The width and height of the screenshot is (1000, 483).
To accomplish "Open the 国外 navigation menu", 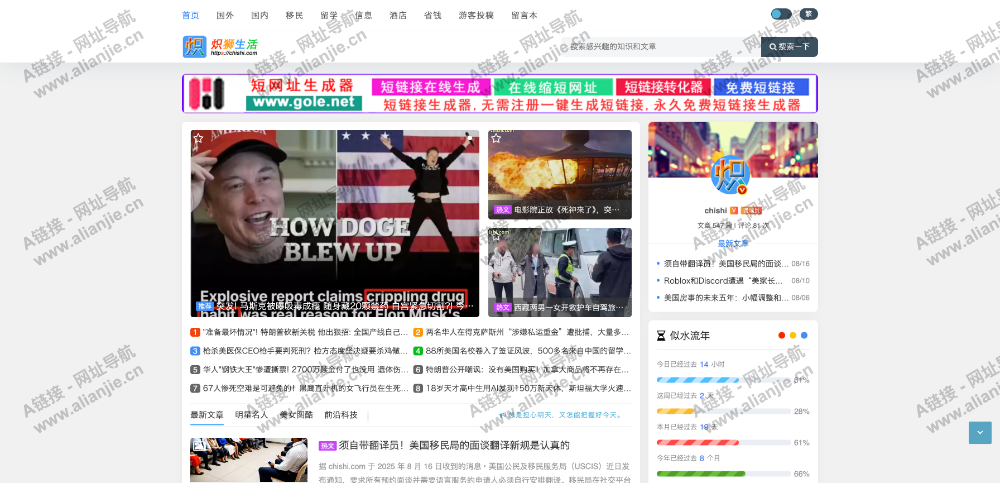I will point(225,15).
